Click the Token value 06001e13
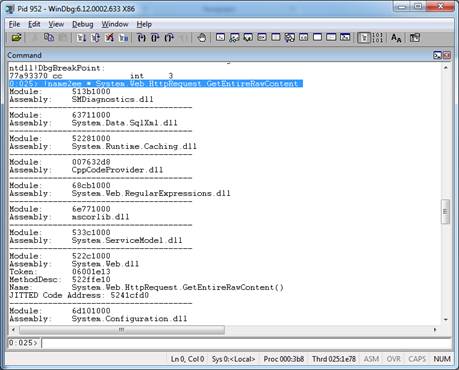 pyautogui.click(x=91, y=272)
